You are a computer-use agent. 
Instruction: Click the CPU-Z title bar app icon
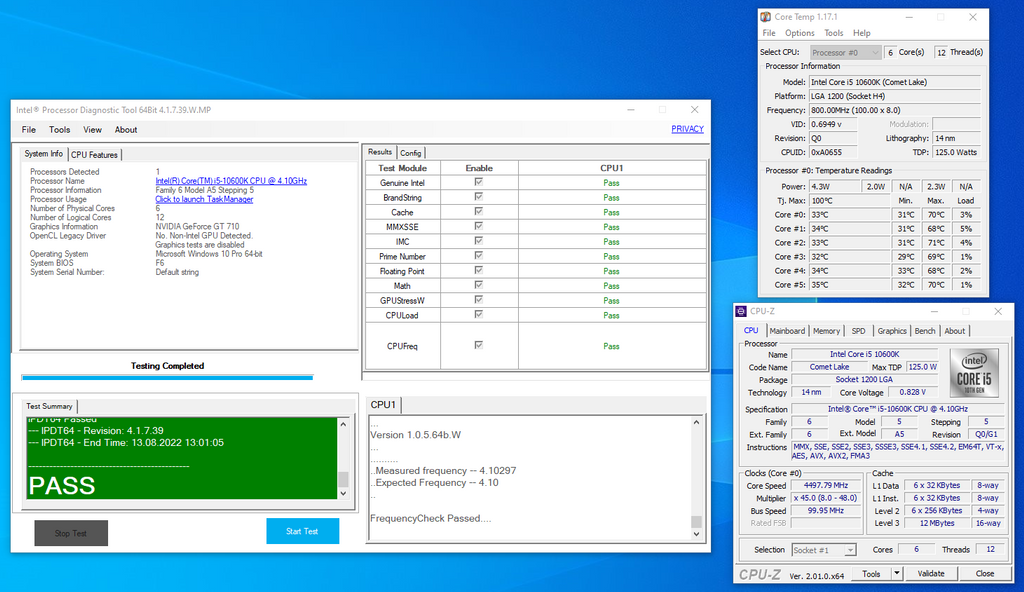741,312
